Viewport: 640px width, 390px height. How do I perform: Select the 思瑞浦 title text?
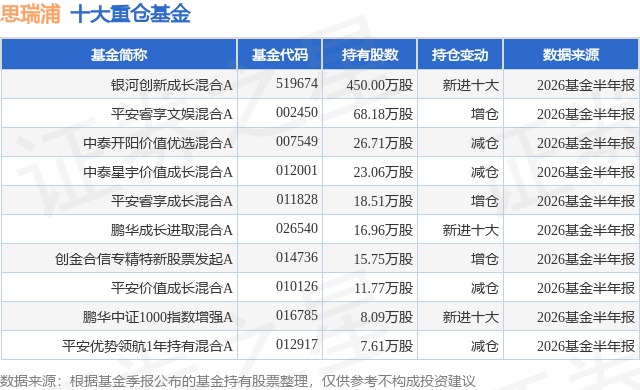point(31,13)
